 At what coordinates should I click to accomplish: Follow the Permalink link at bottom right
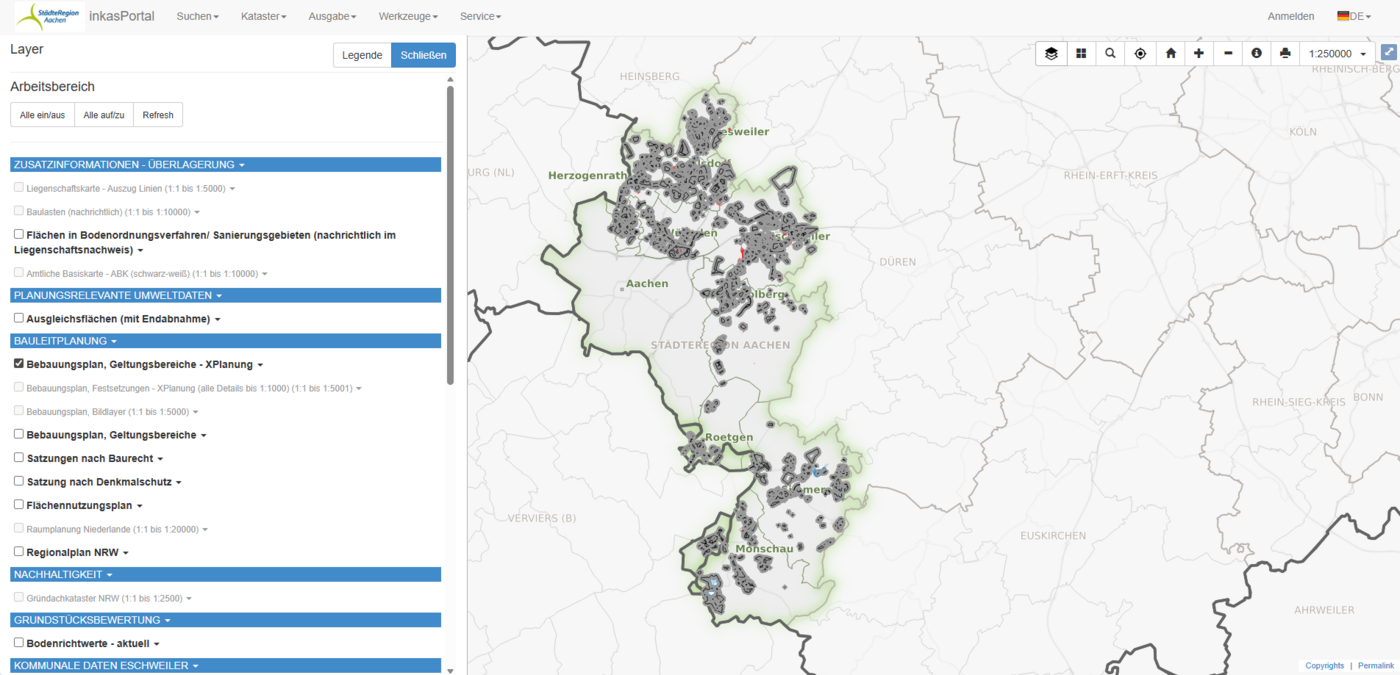tap(1375, 665)
